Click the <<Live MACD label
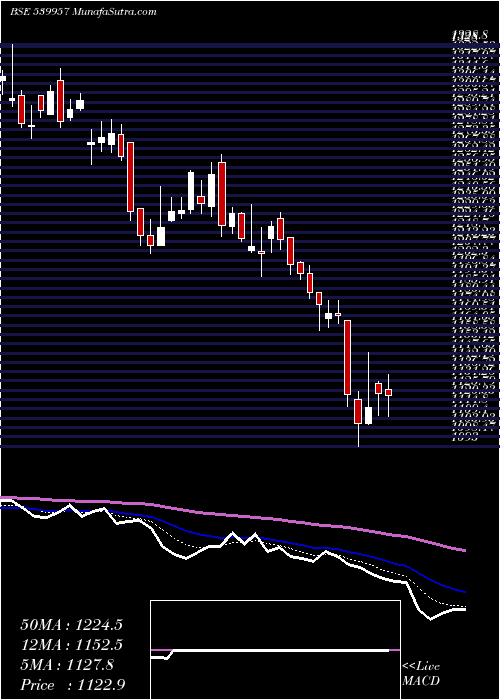The width and height of the screenshot is (500, 700). click(x=421, y=675)
